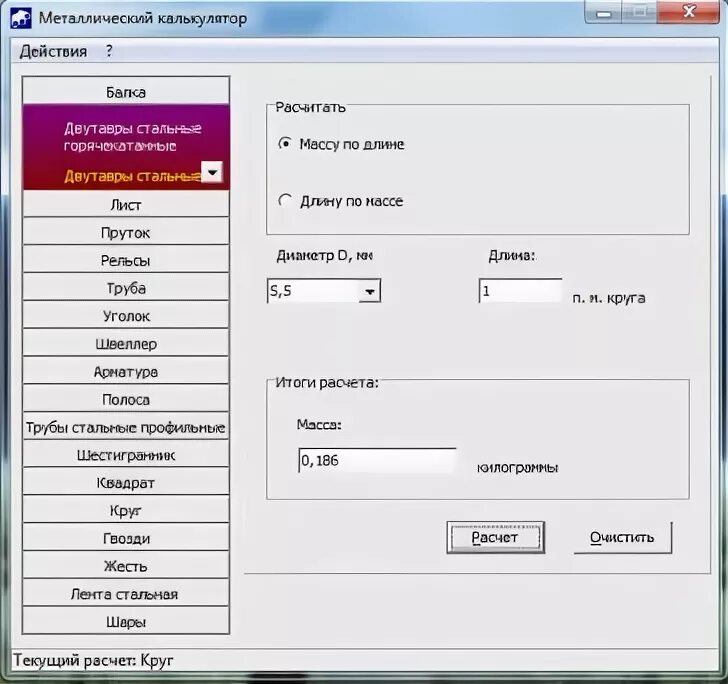
Task: Open the Лист category
Action: 126,205
